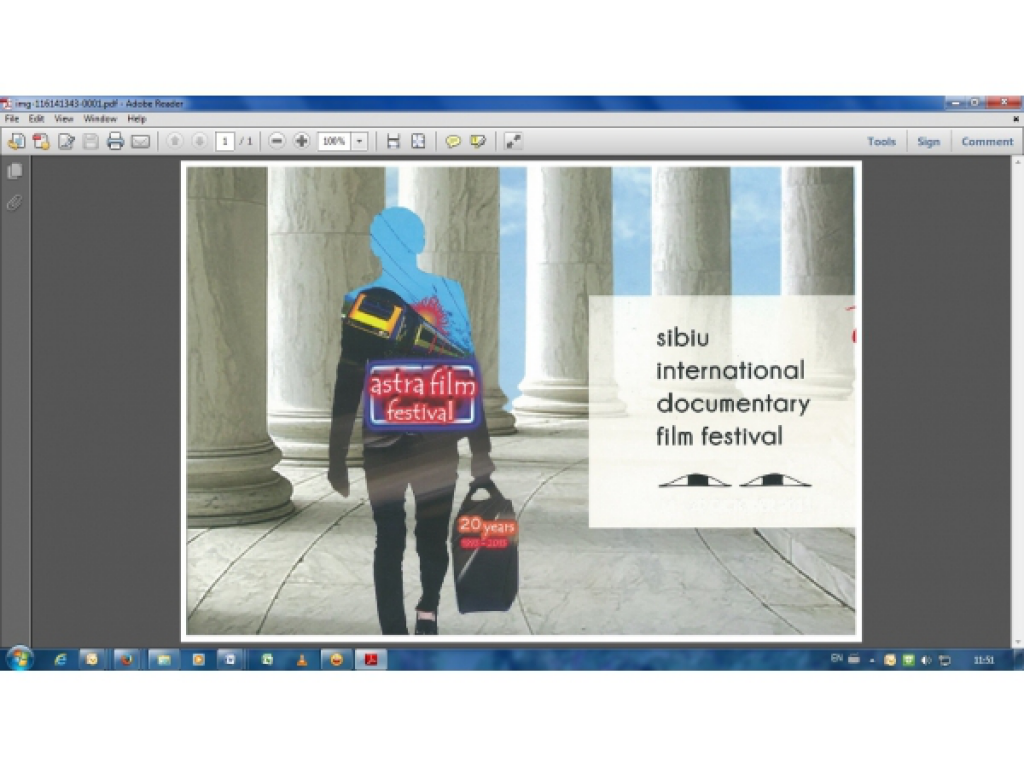
Task: Open VLC cone icon on the taskbar
Action: [302, 660]
